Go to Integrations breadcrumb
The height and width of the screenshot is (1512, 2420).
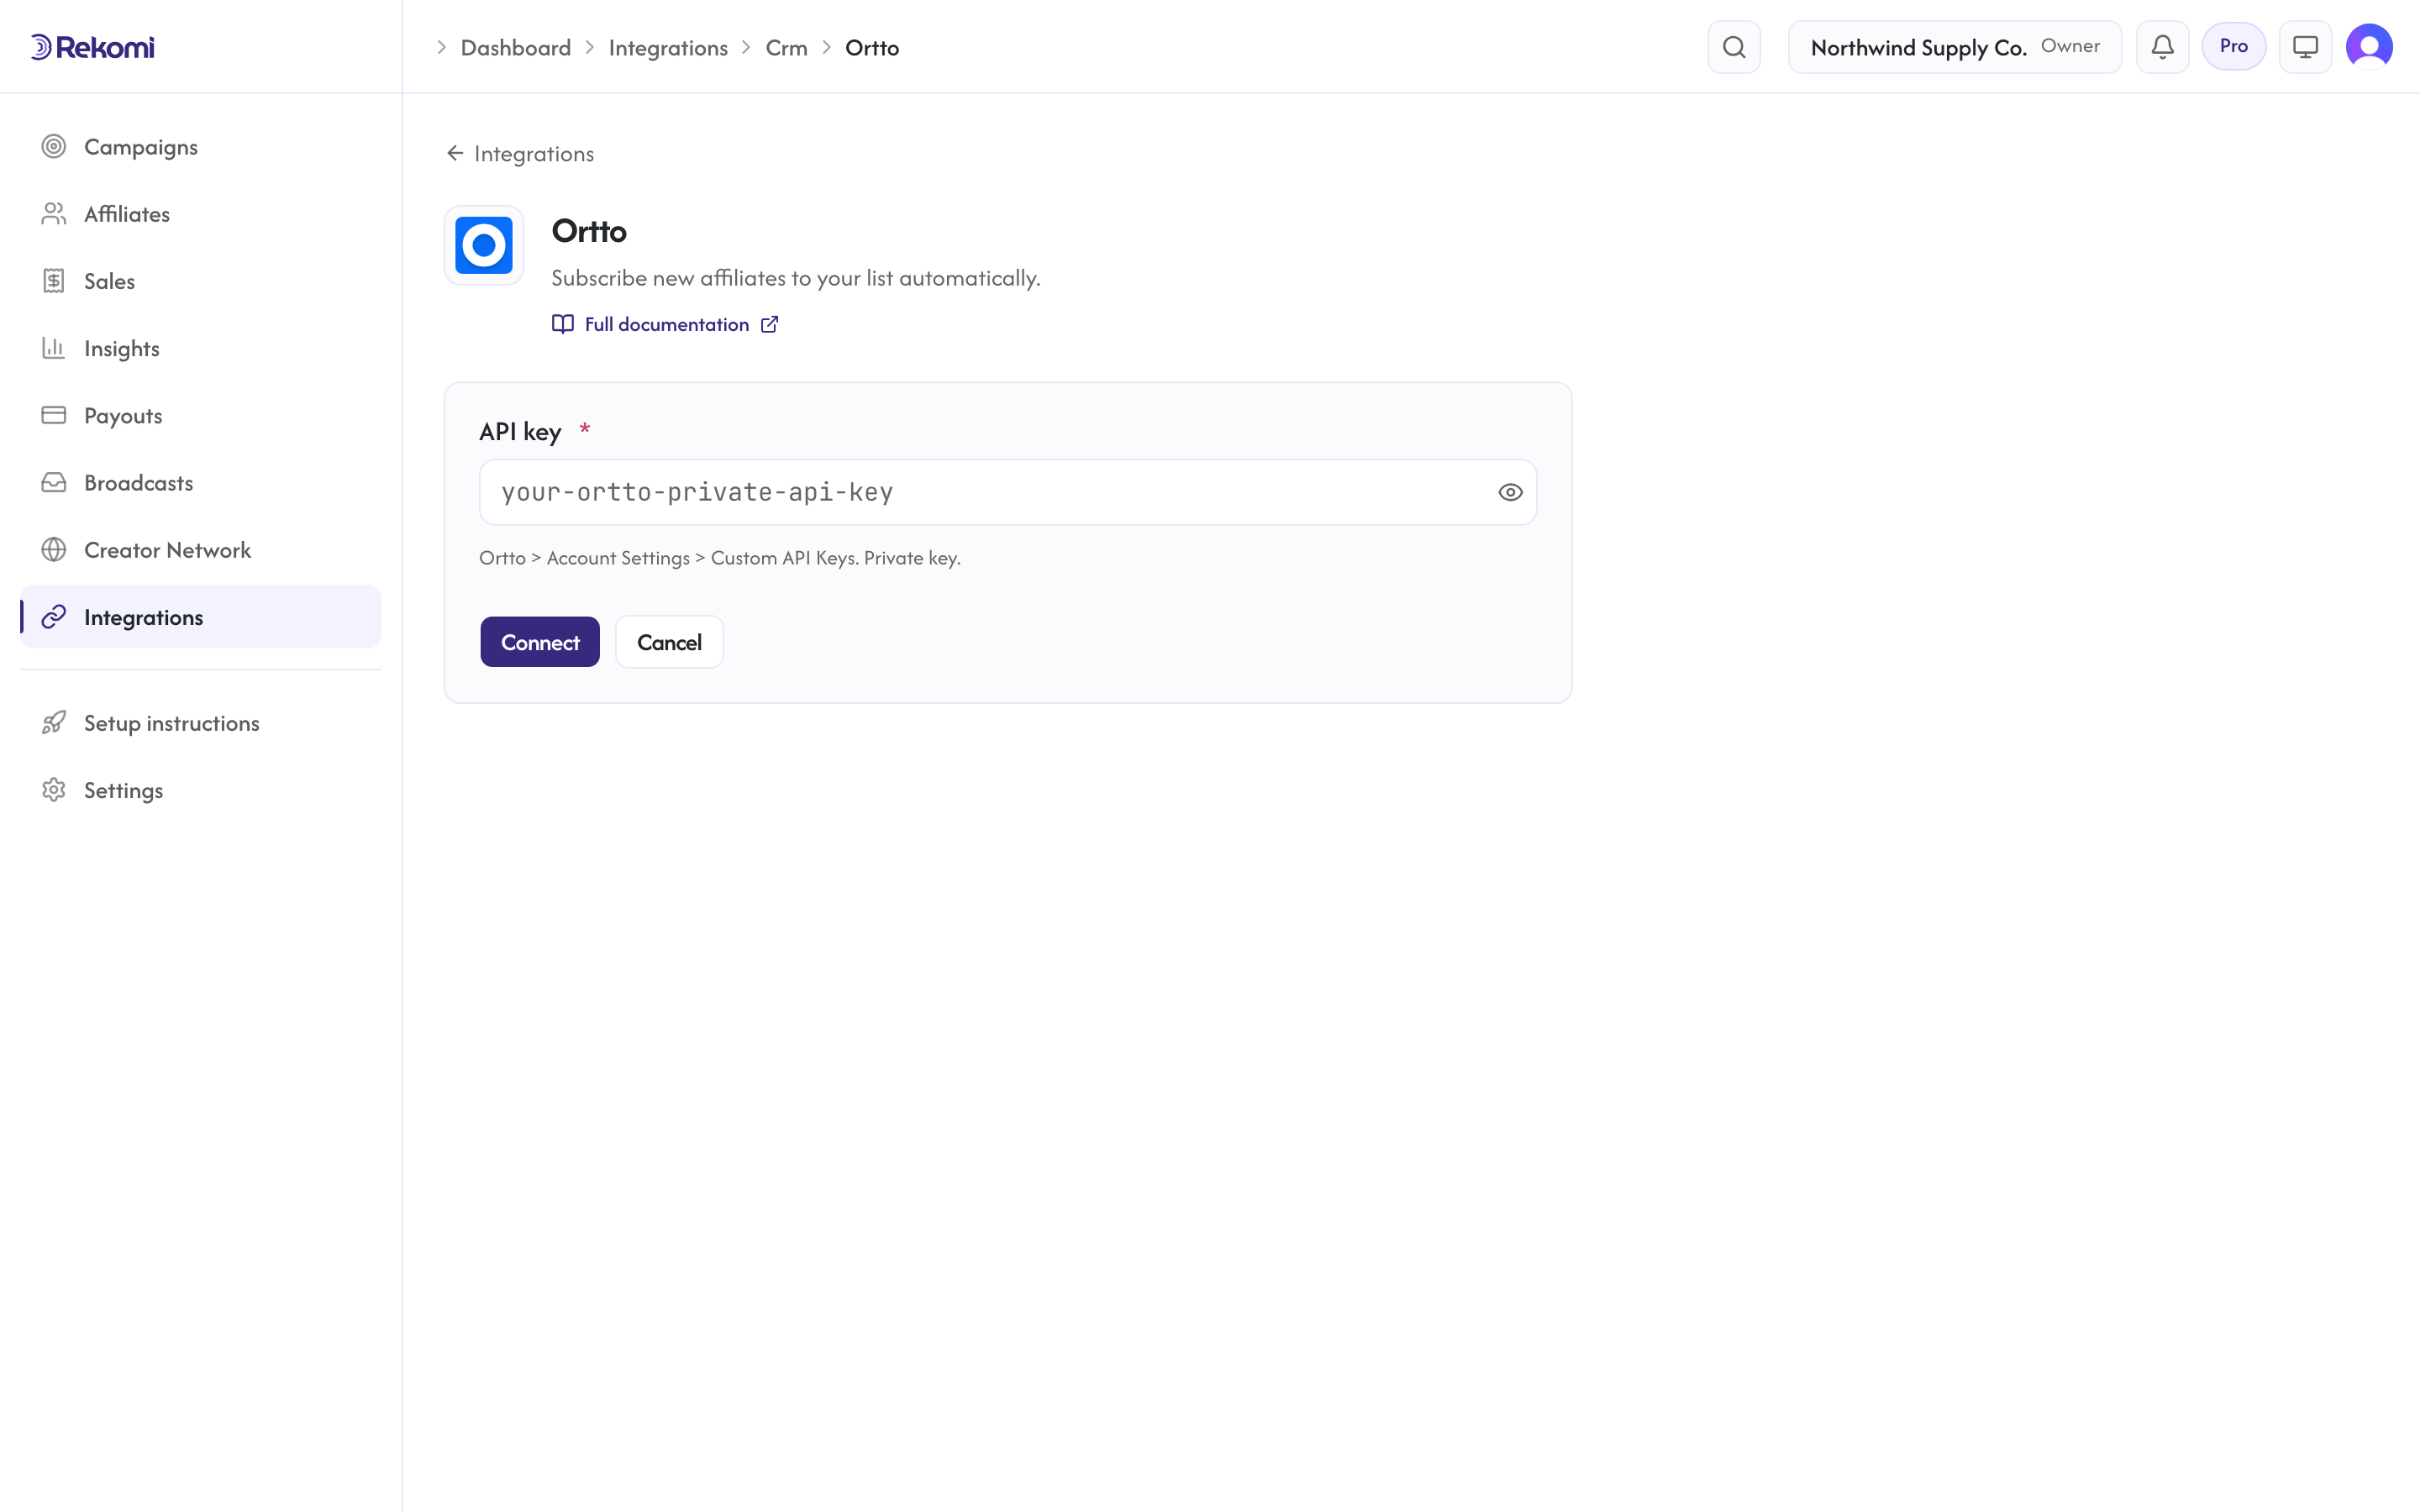click(x=668, y=48)
